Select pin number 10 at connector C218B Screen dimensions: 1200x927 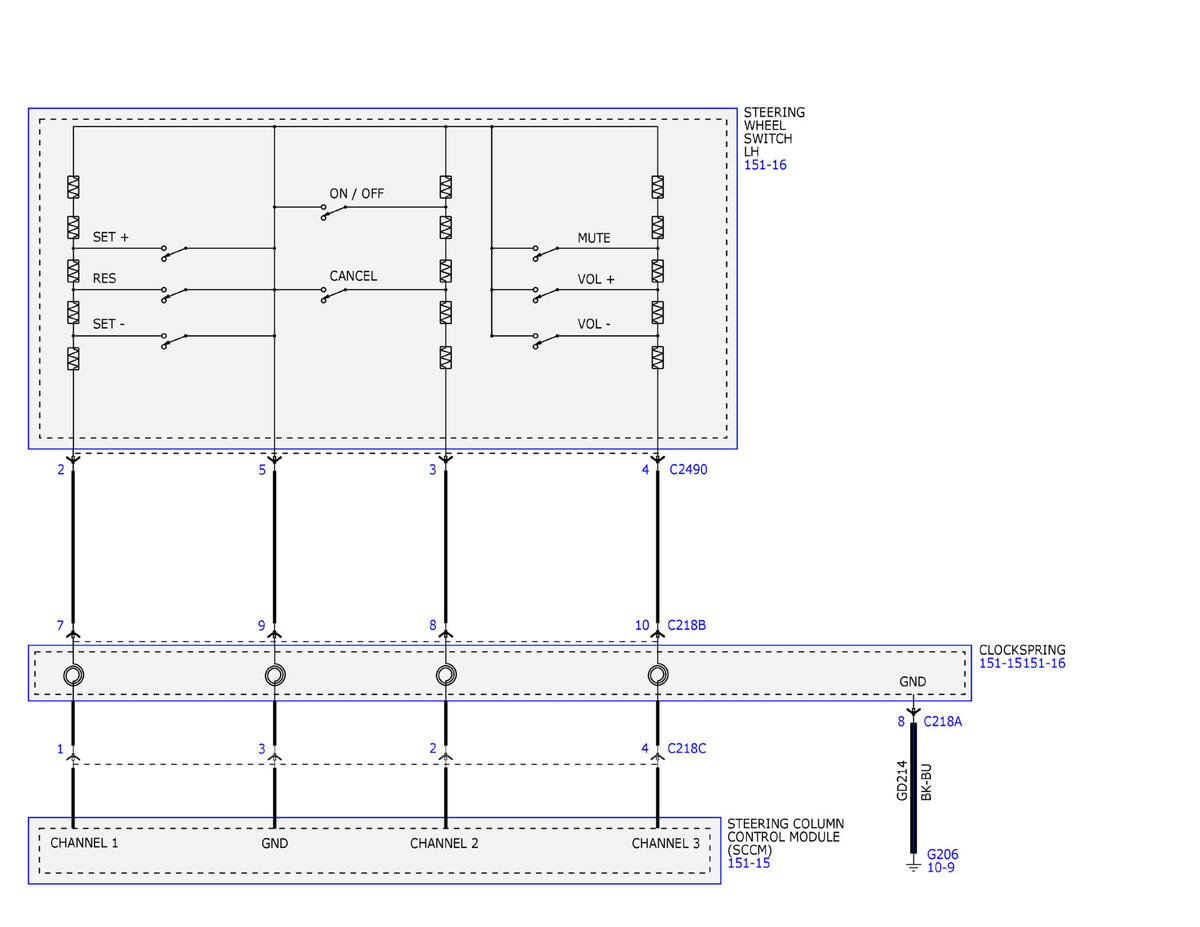642,625
